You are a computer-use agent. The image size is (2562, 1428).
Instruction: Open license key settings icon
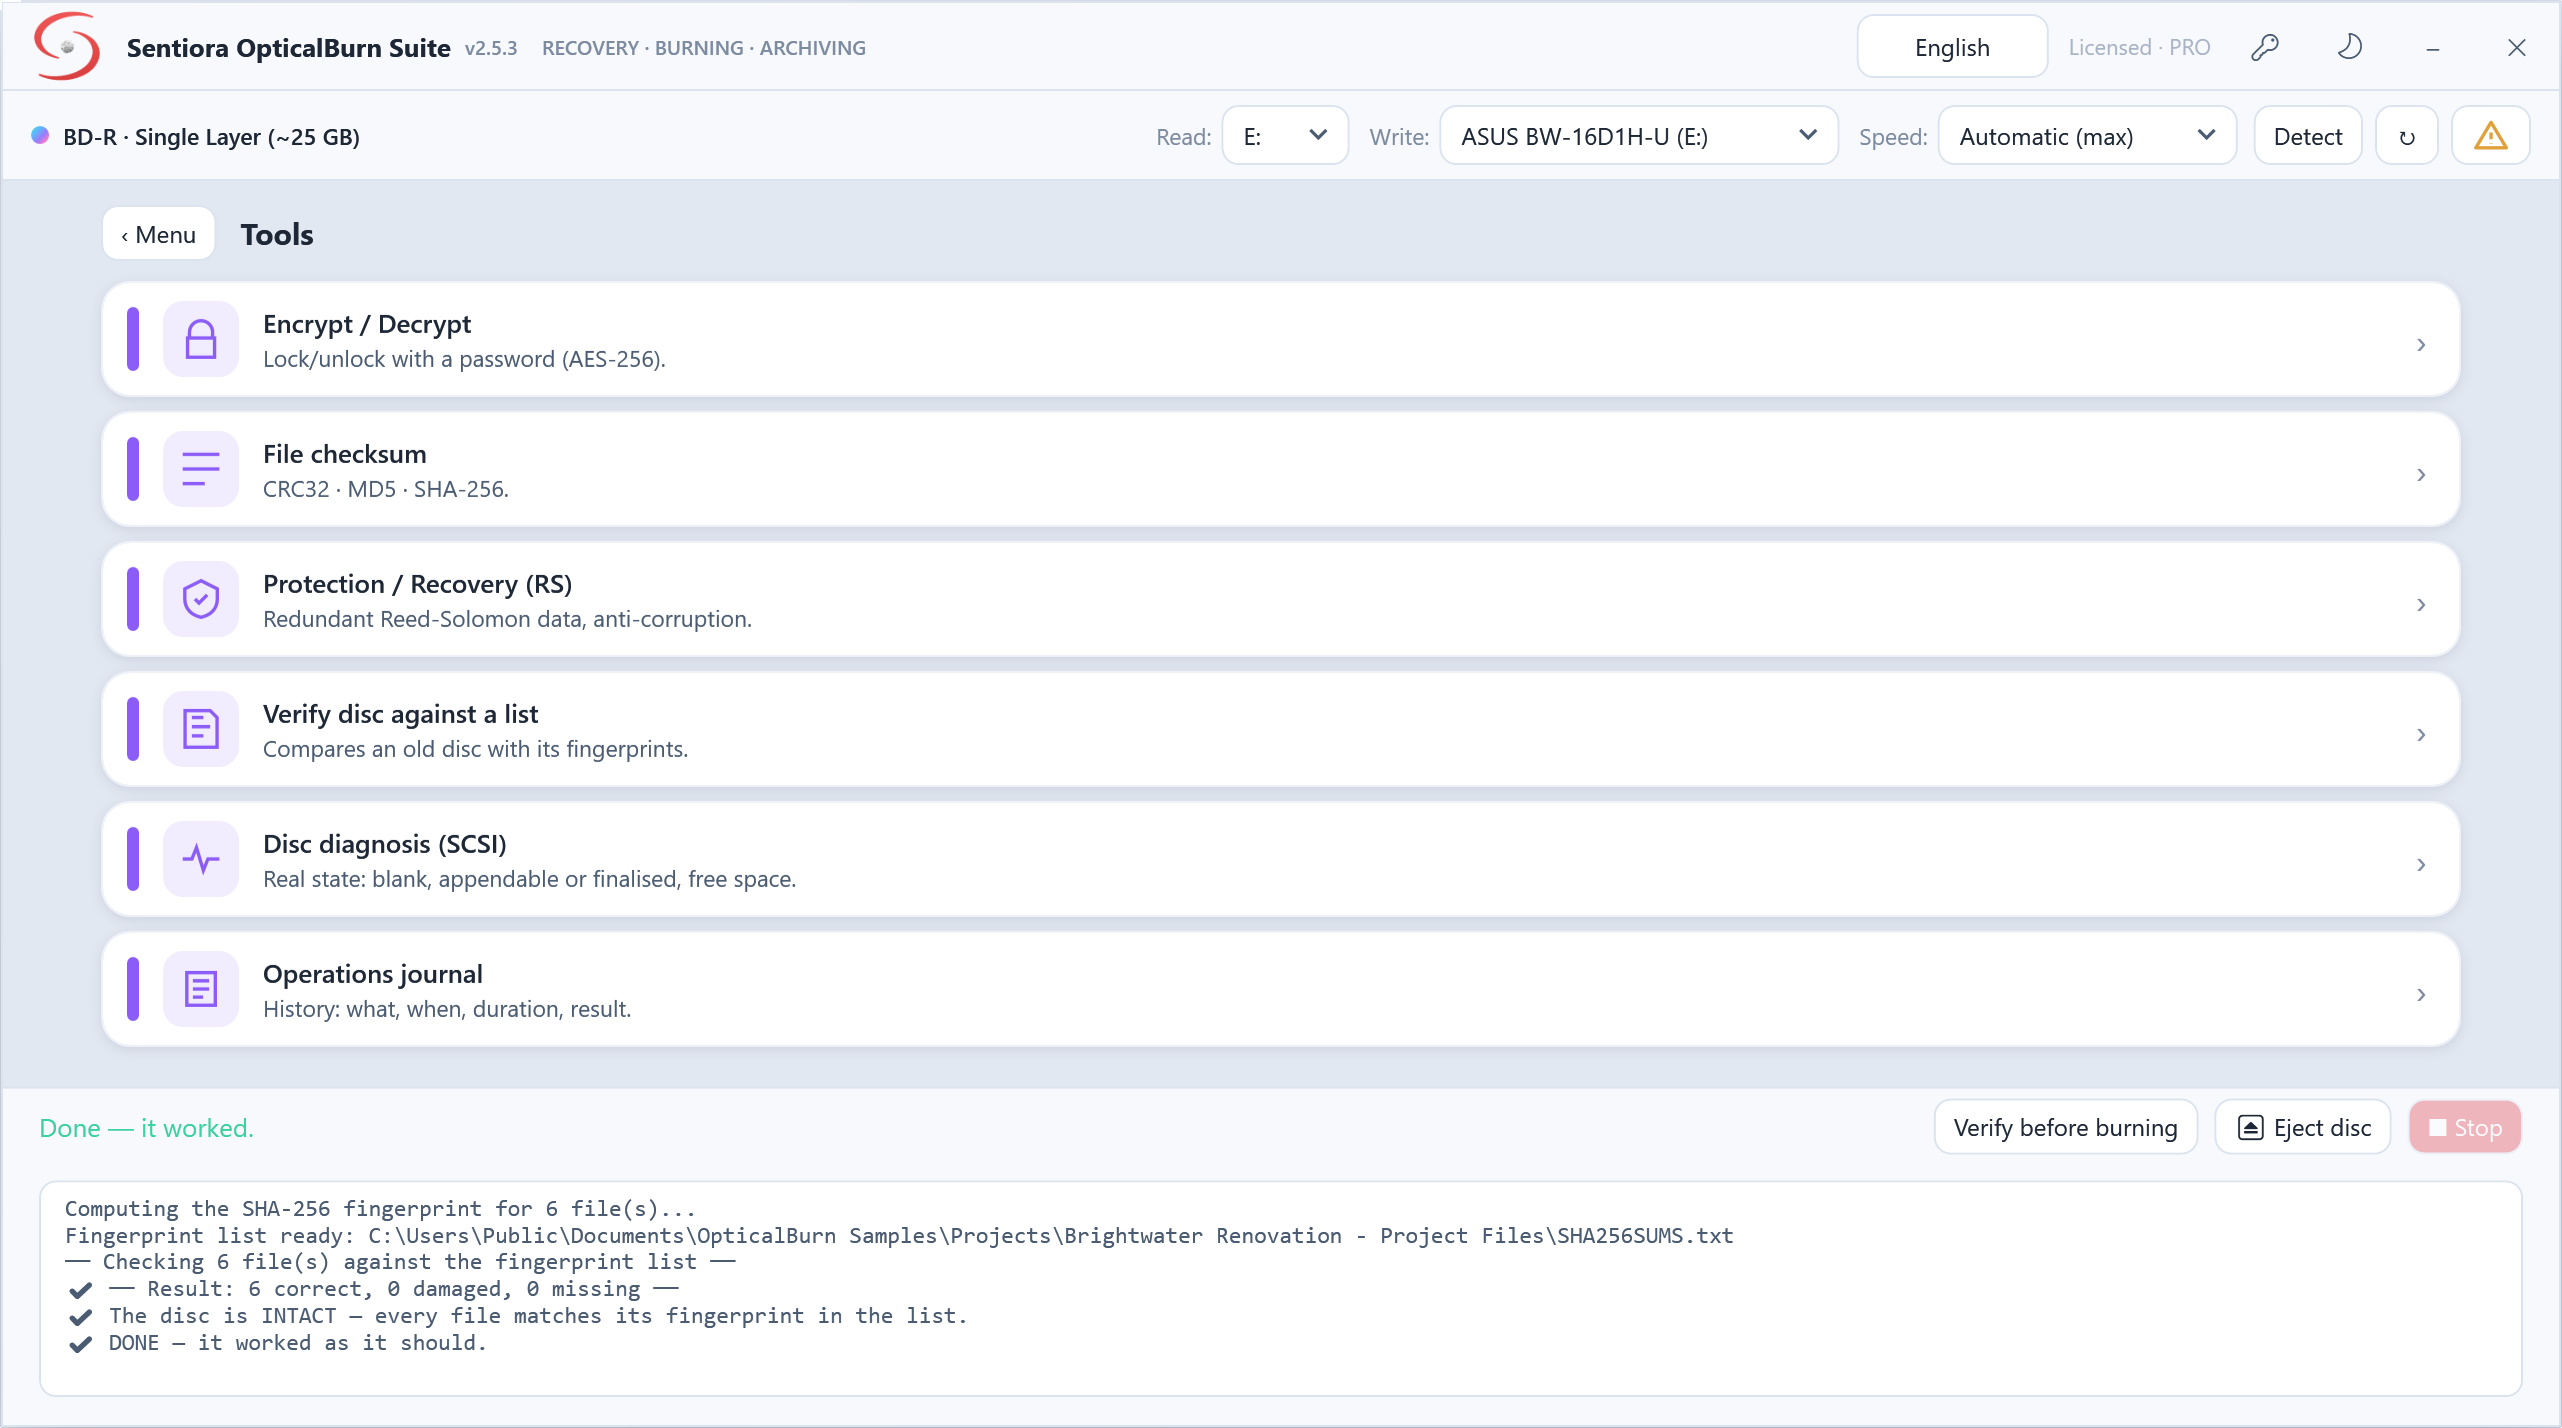pyautogui.click(x=2264, y=47)
